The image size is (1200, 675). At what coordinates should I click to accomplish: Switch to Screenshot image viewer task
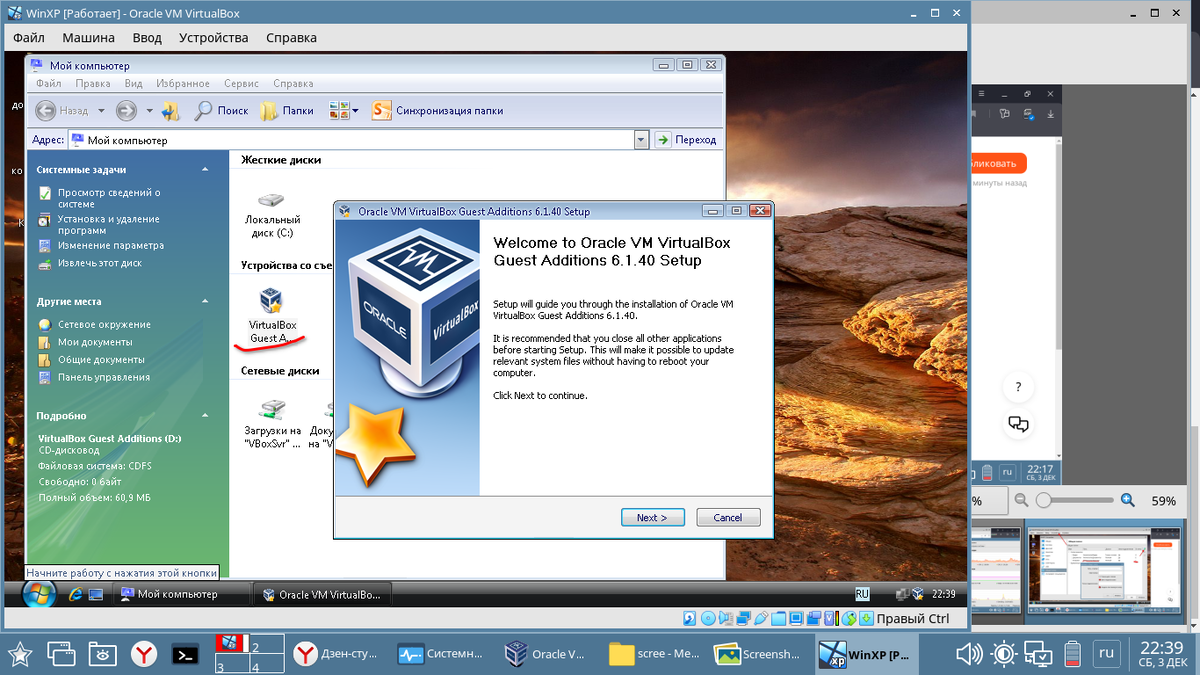(x=759, y=654)
